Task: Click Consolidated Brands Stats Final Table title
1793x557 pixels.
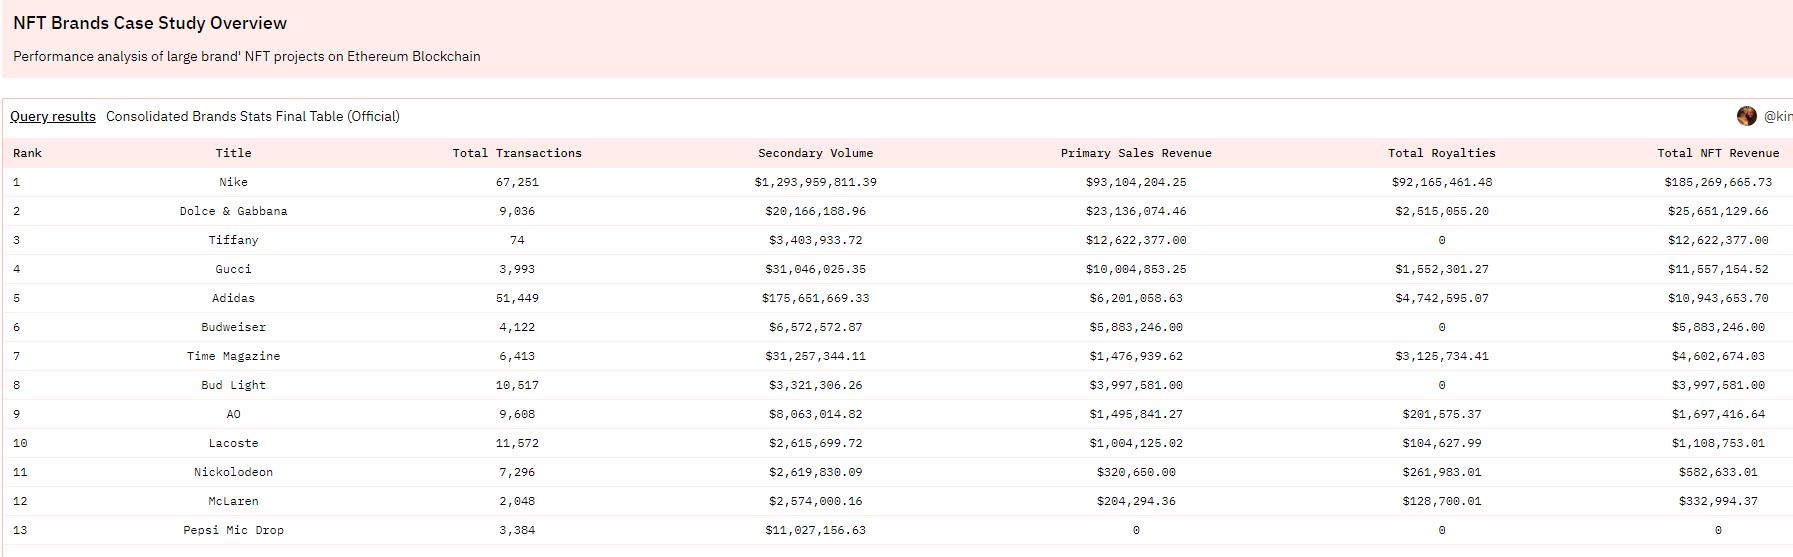Action: 252,116
